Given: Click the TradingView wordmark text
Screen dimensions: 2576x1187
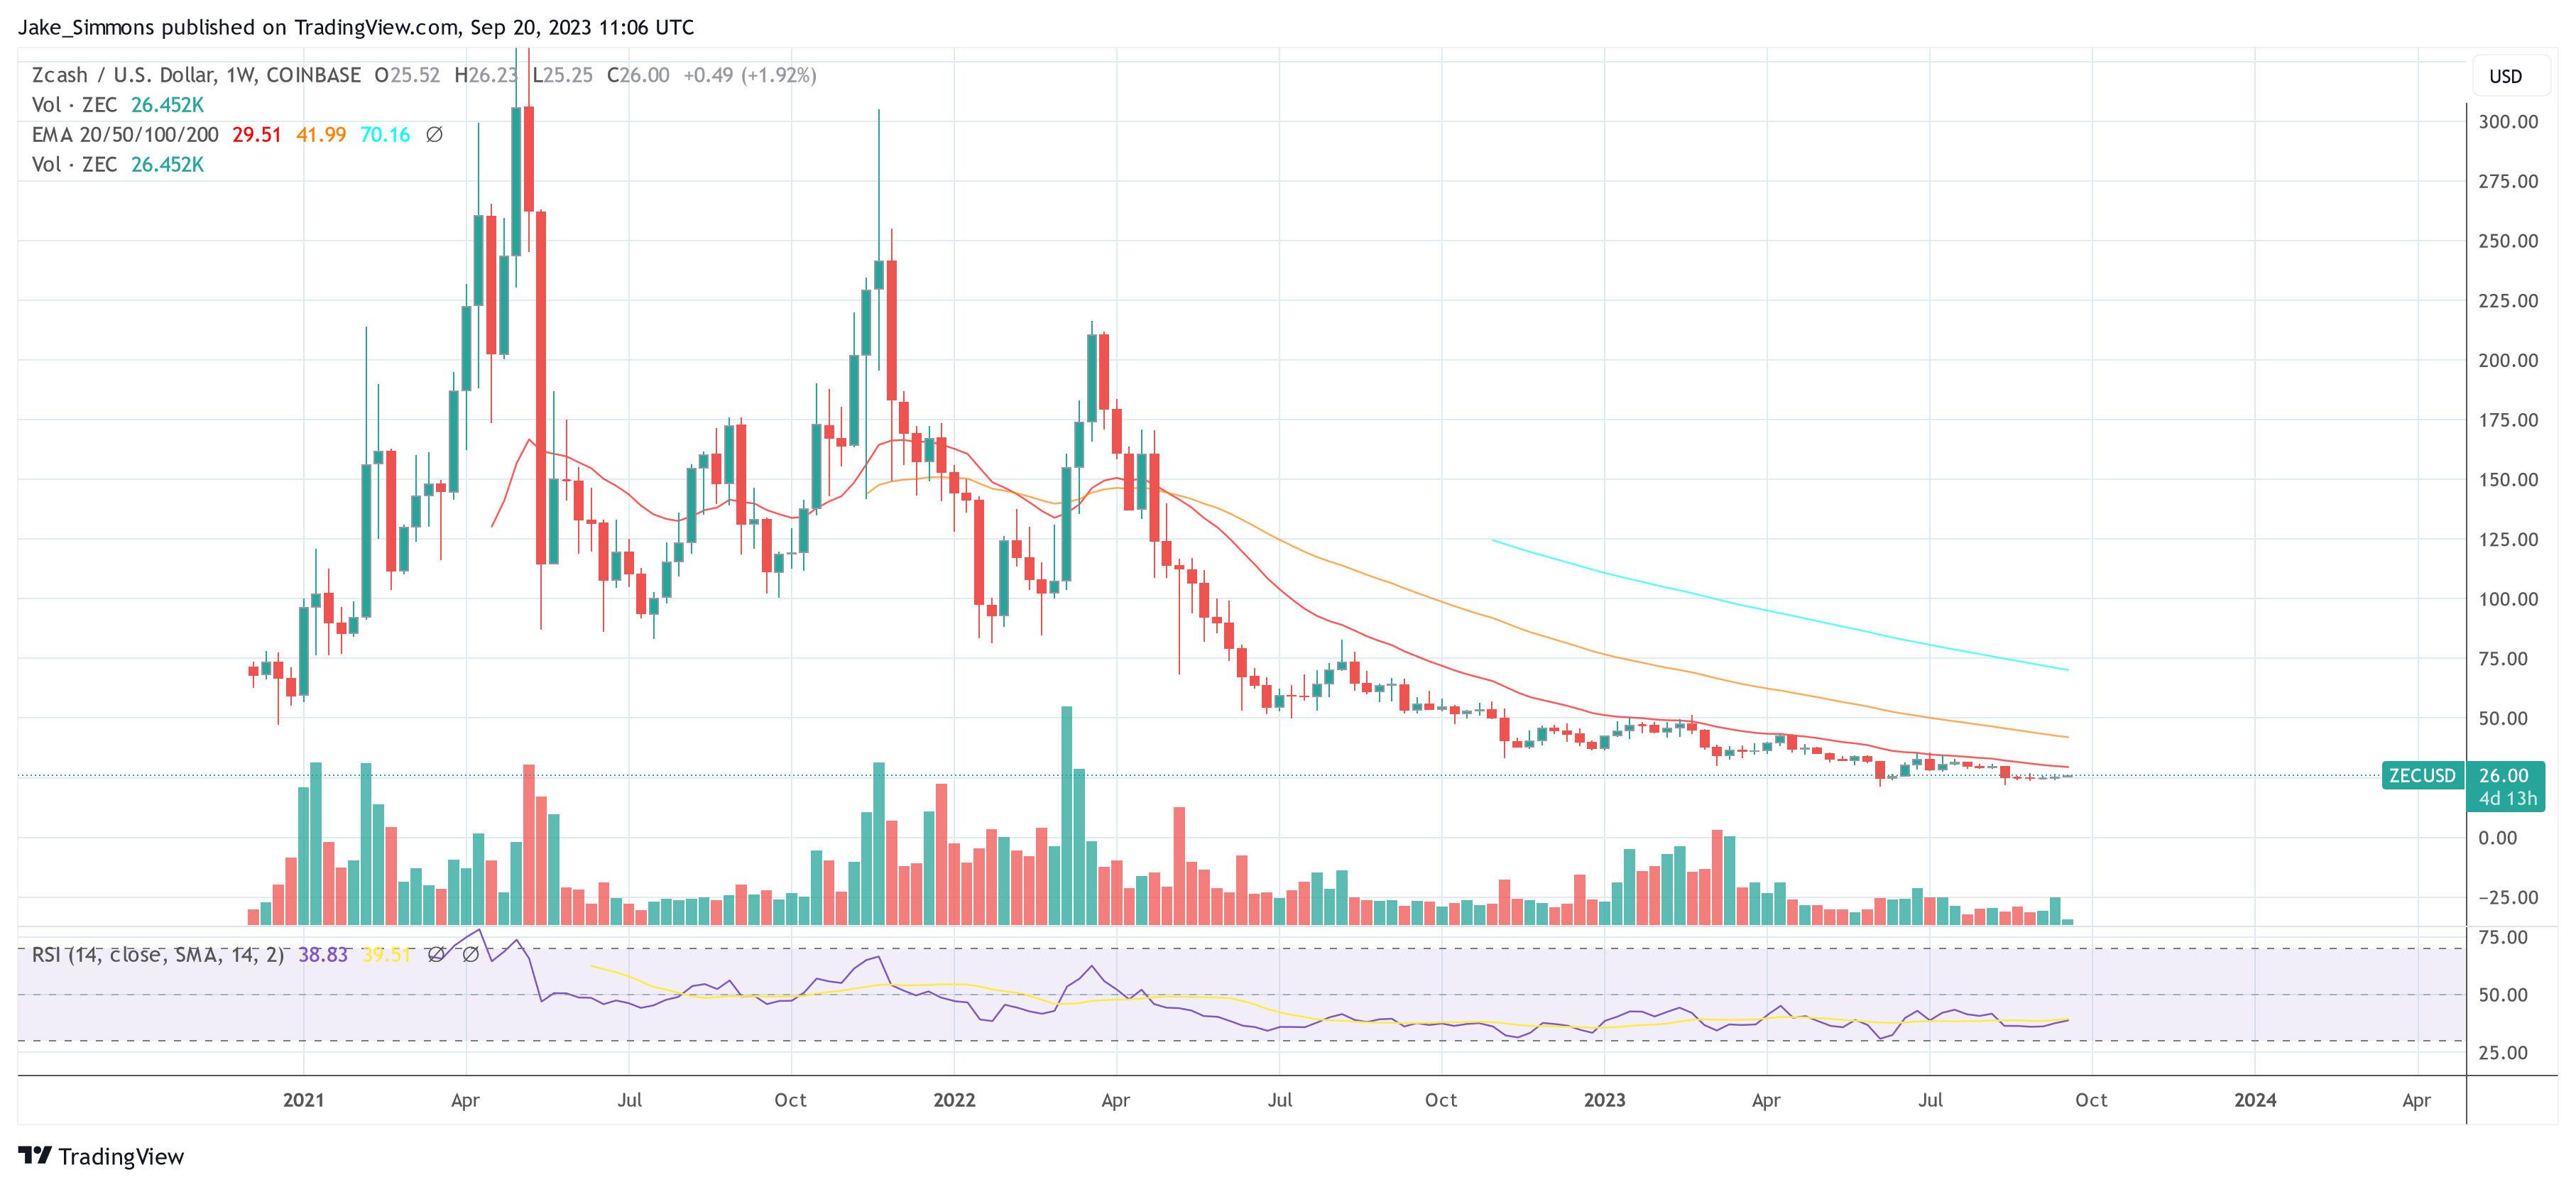Looking at the screenshot, I should tap(121, 1156).
